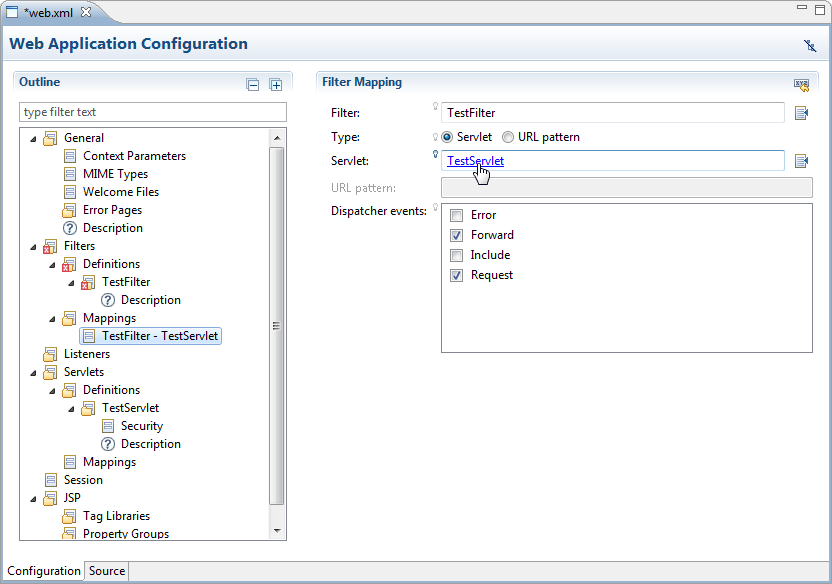Enable the Error dispatcher event
832x584 pixels.
[x=456, y=215]
